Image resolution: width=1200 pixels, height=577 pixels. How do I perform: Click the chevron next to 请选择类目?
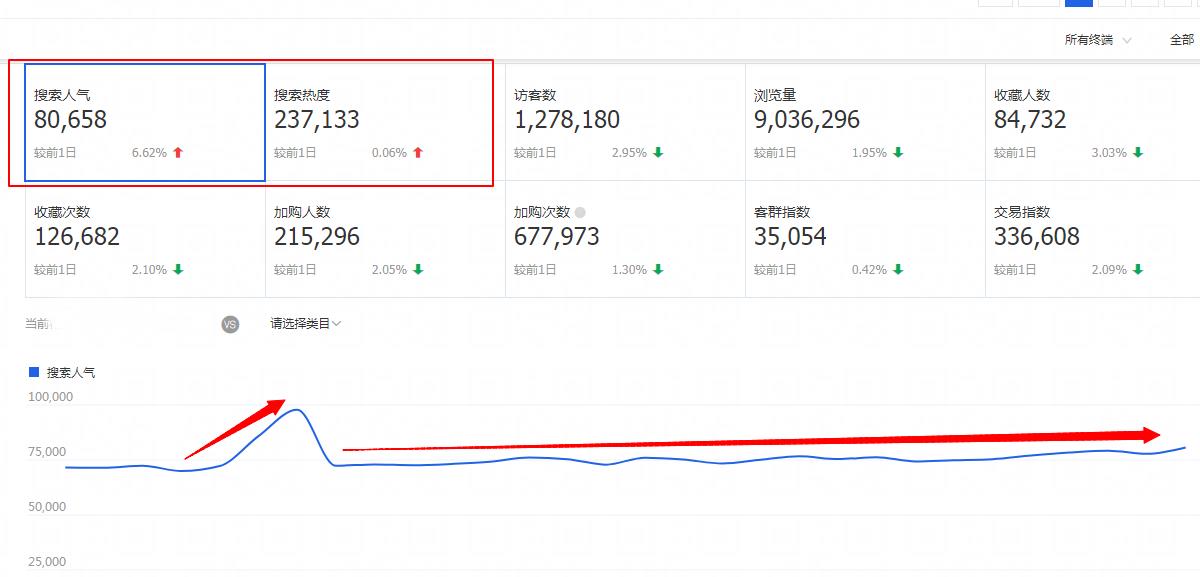coord(337,324)
